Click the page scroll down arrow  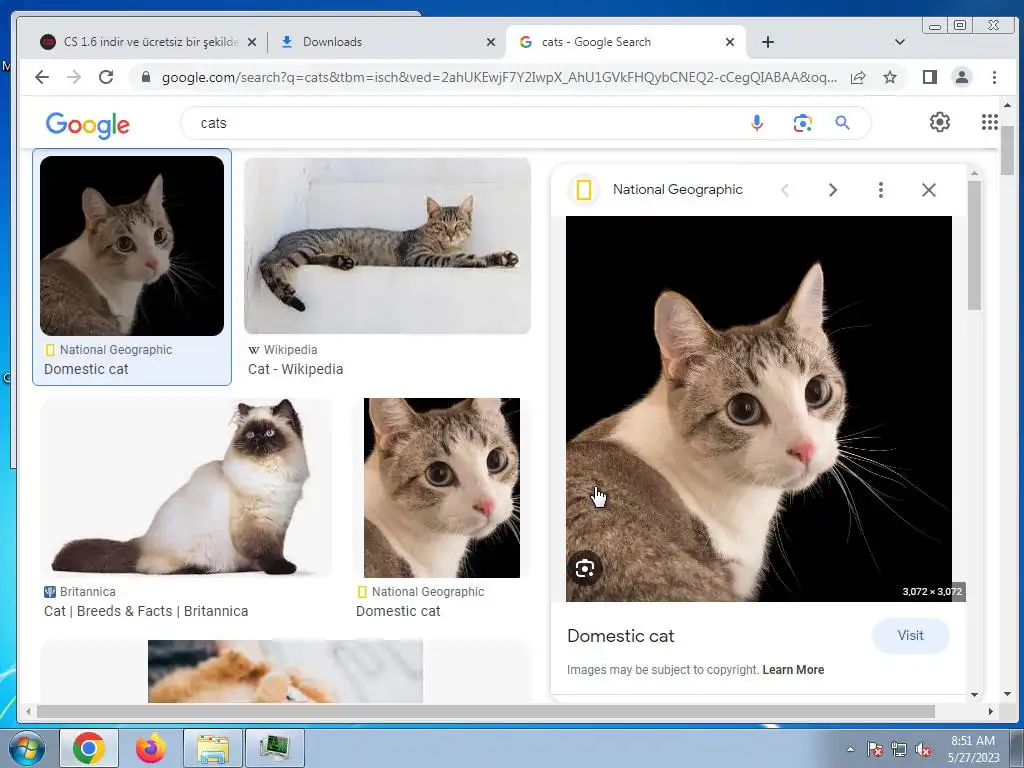tap(1007, 694)
